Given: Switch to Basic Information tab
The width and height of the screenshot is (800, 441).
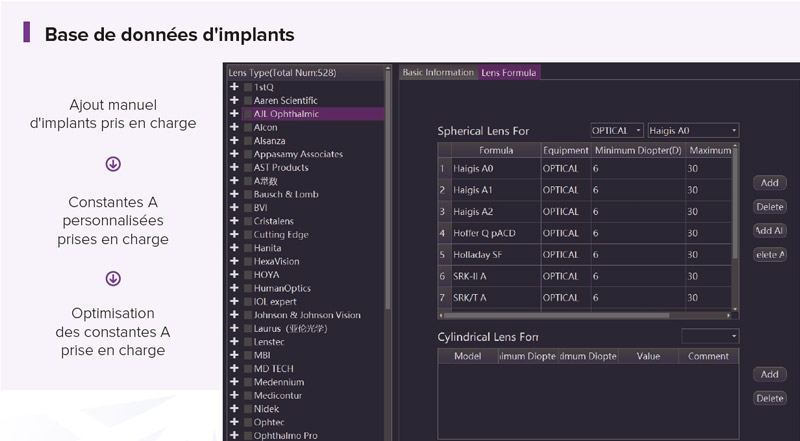Looking at the screenshot, I should (438, 72).
